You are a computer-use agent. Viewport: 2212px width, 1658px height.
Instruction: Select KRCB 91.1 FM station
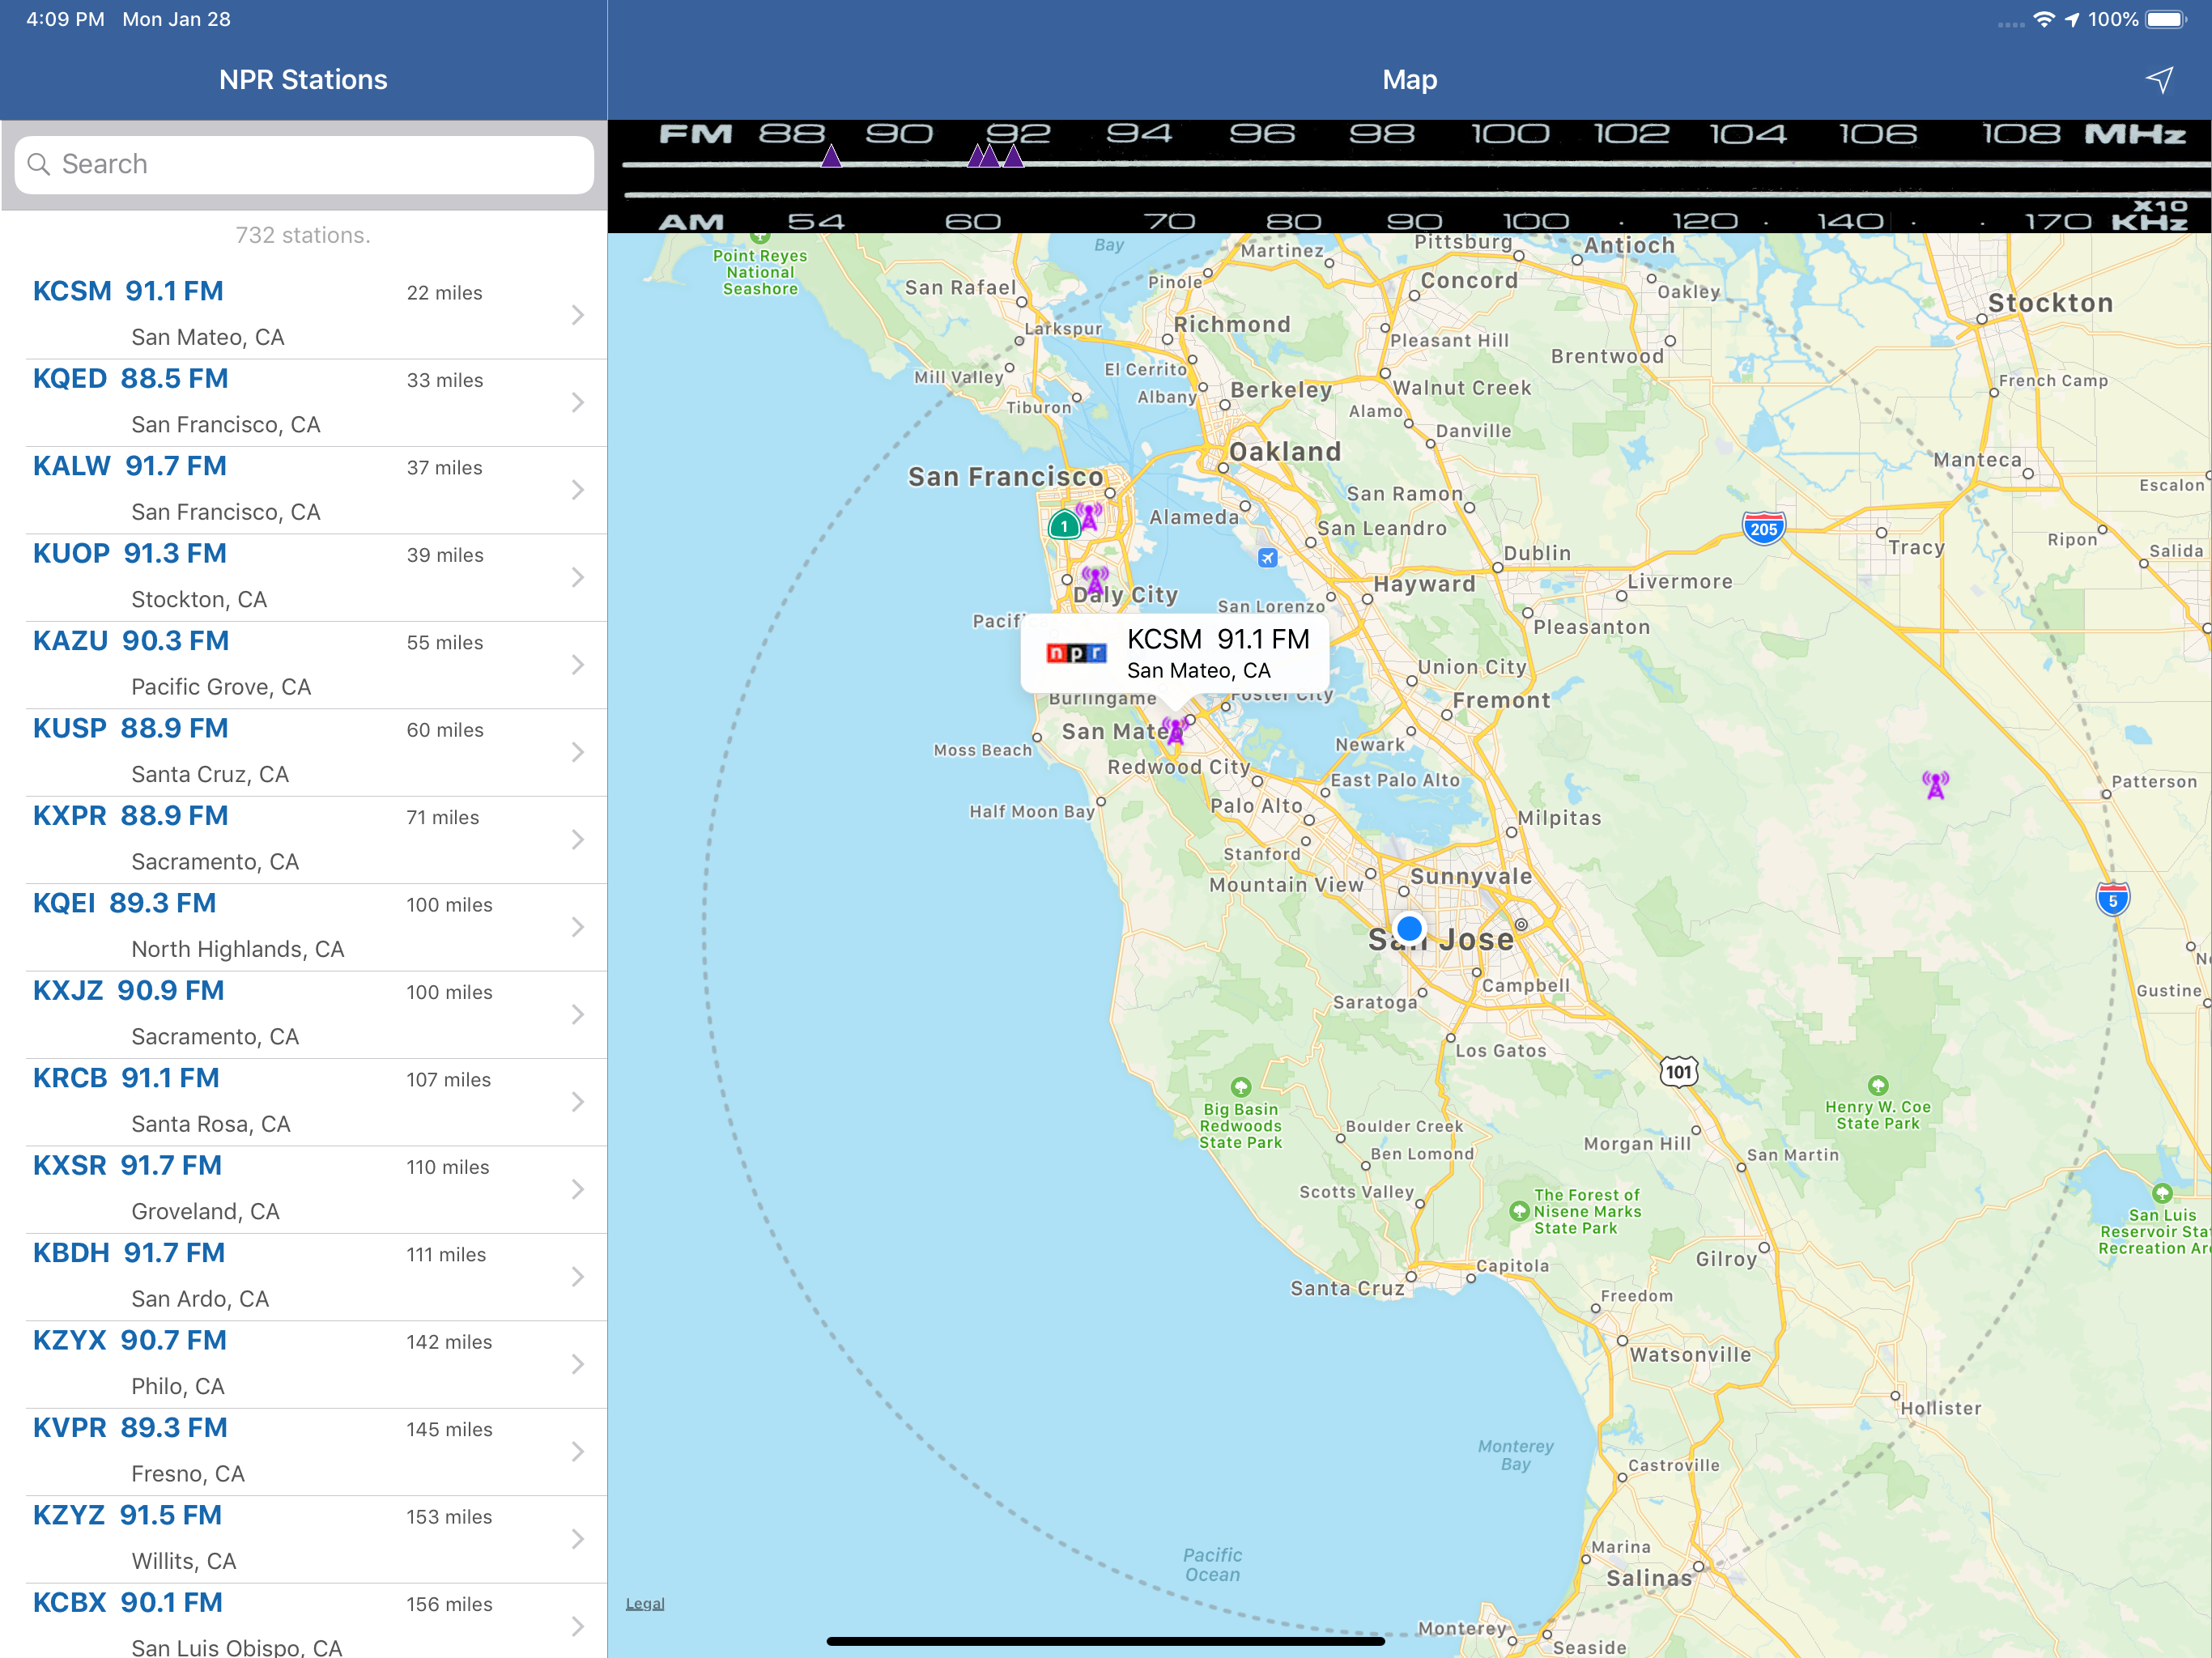click(x=304, y=1102)
